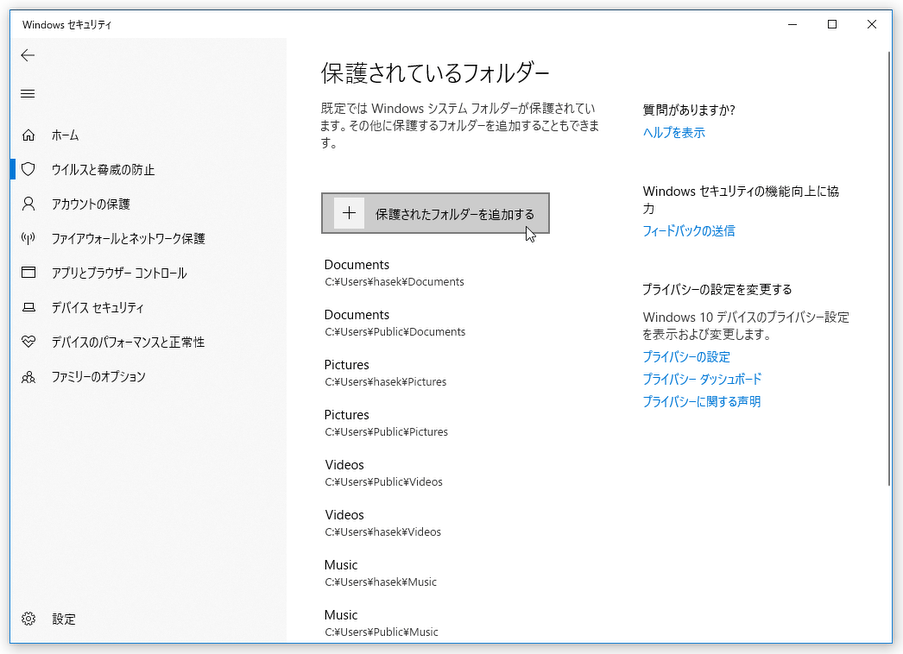Select Pictures folder under hasek path
The image size is (903, 654).
385,372
